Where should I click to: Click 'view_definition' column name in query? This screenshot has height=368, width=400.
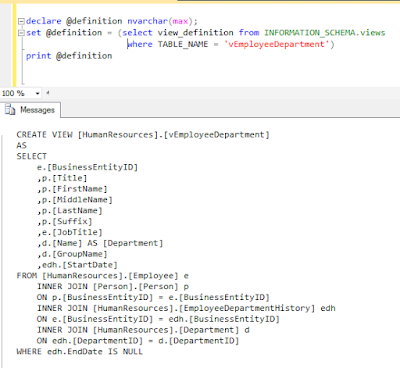[x=195, y=33]
